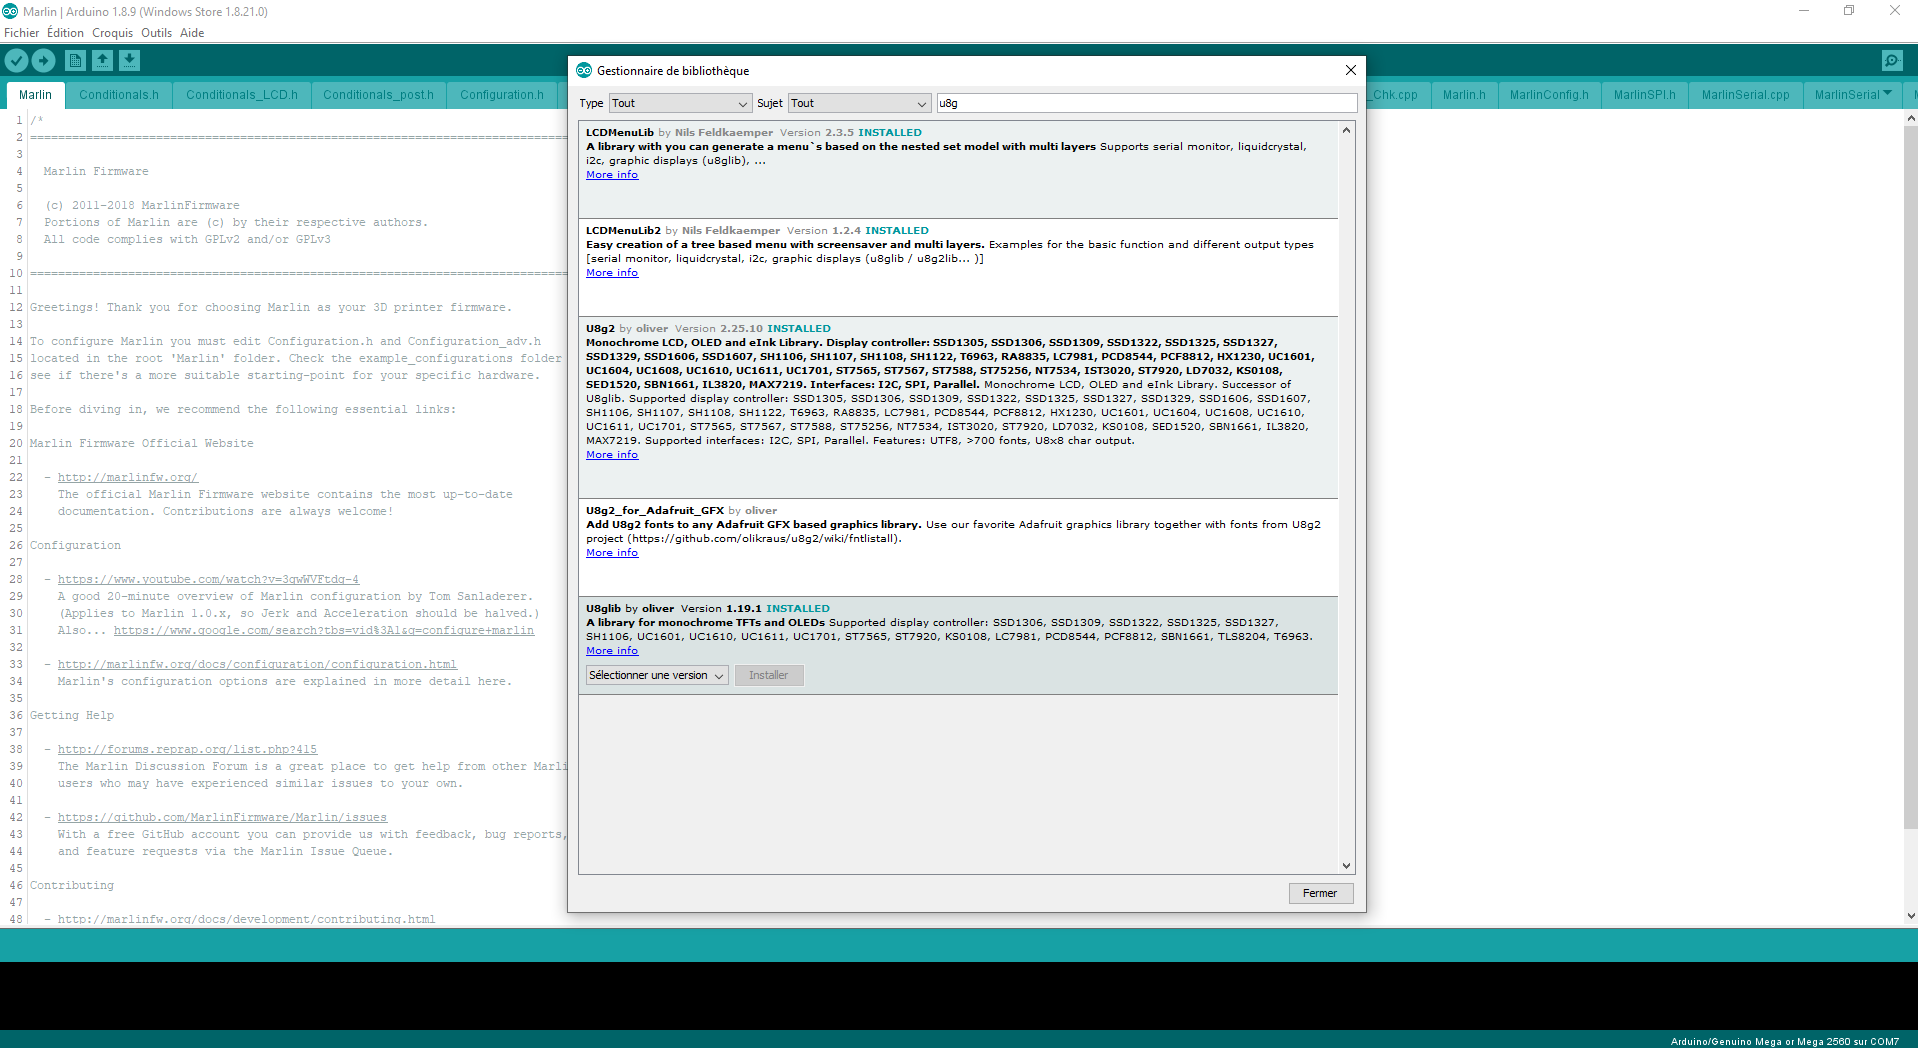Switch to the Marlin tab
The height and width of the screenshot is (1048, 1918).
point(35,95)
